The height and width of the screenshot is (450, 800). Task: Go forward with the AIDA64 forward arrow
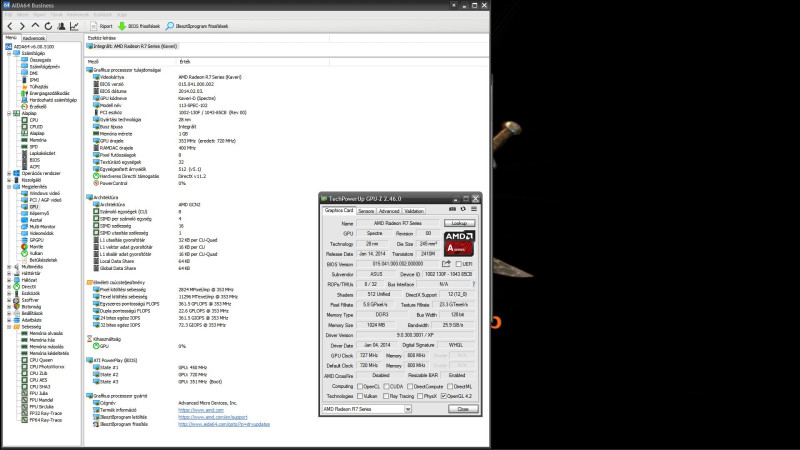coord(22,26)
